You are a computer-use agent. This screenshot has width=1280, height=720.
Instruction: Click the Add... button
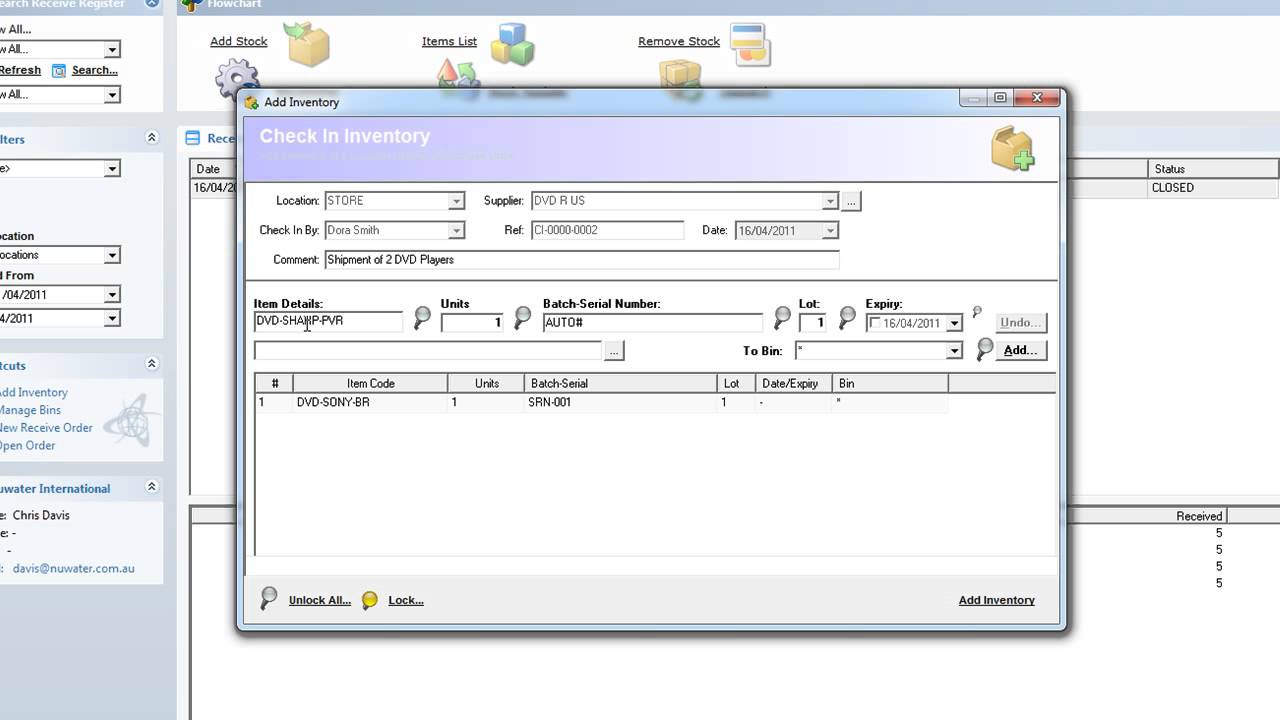click(x=1021, y=350)
